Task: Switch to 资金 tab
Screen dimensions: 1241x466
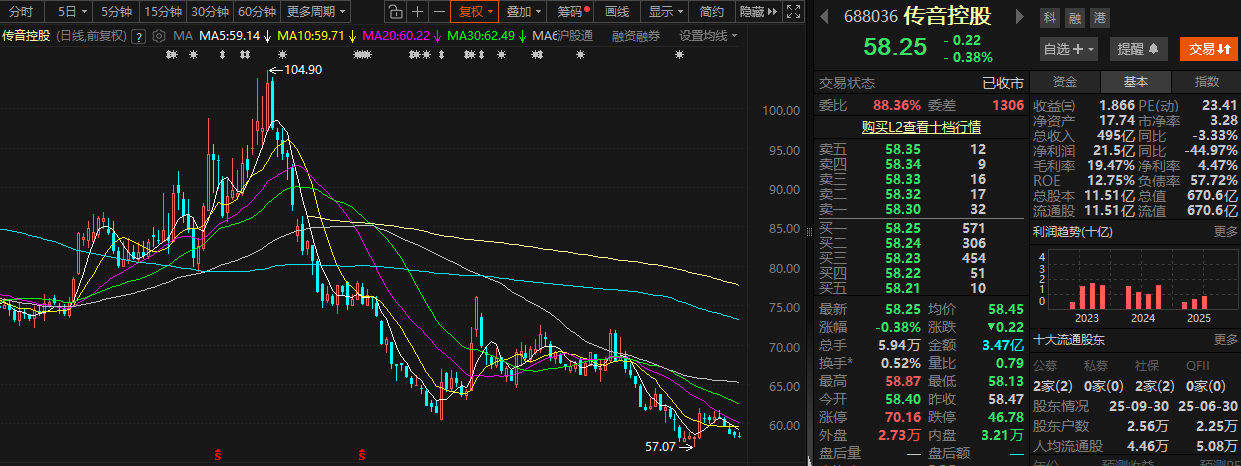Action: pos(1064,82)
